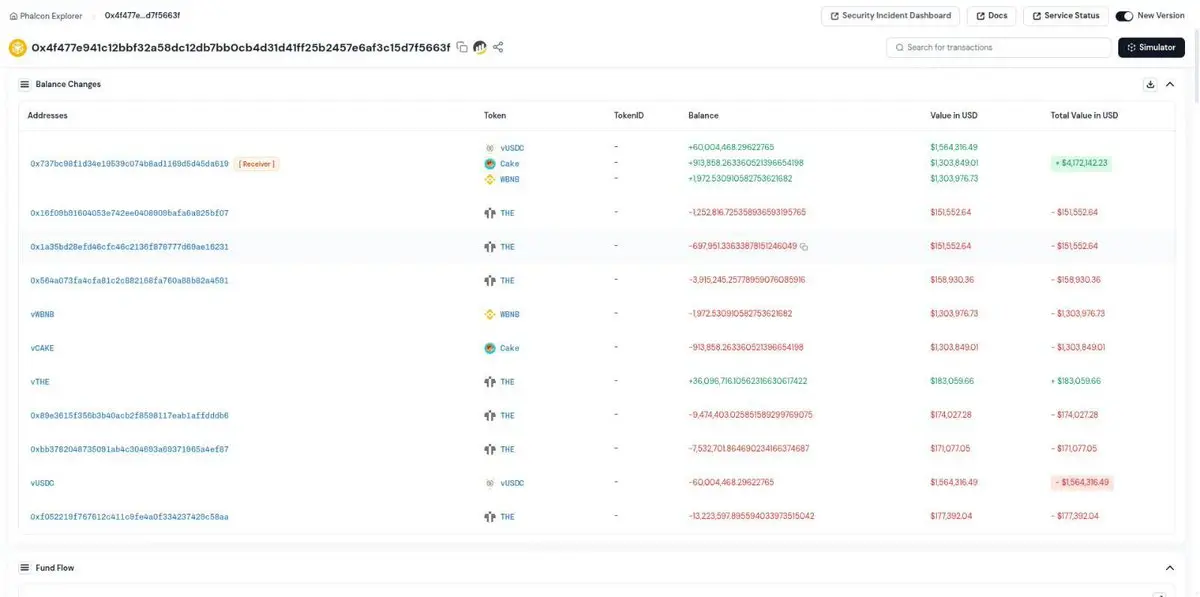Click the WBNB token icon in receiver row
Viewport: 1200px width, 597px height.
[490, 179]
